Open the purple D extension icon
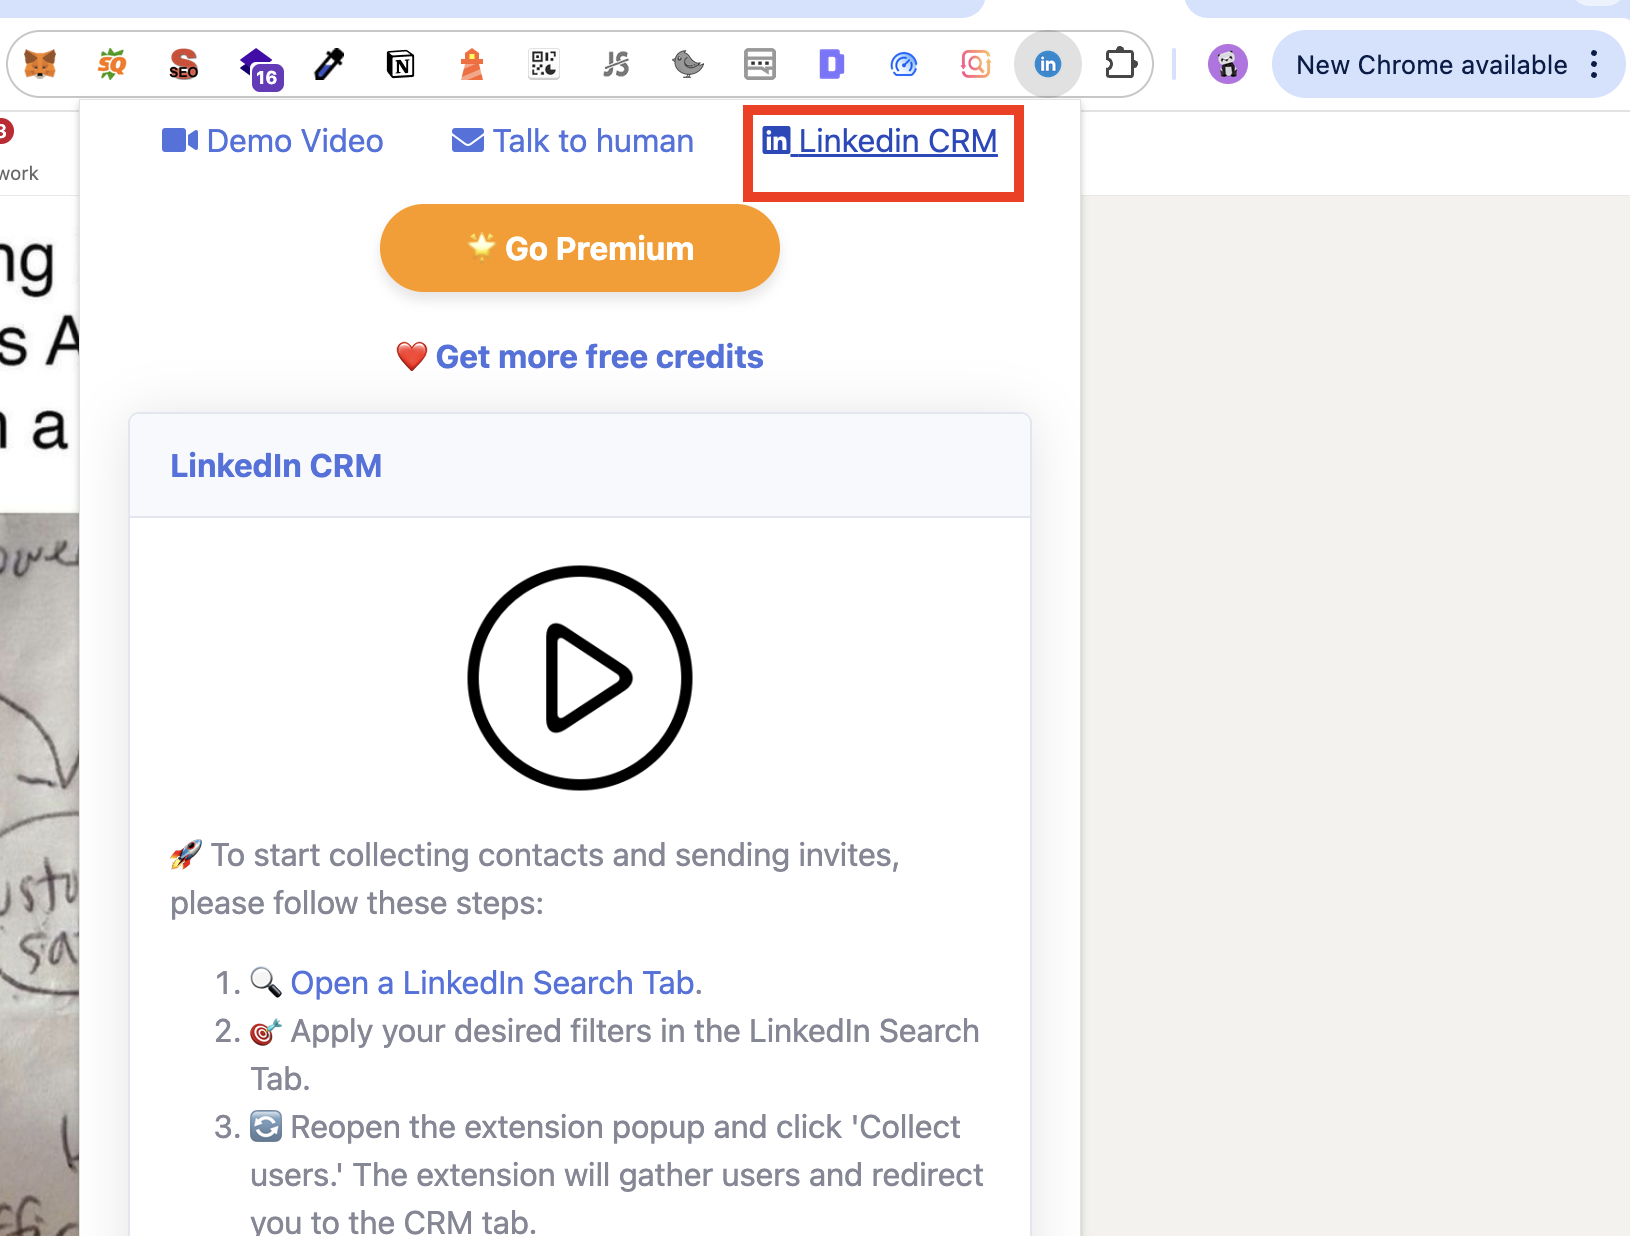 tap(832, 65)
